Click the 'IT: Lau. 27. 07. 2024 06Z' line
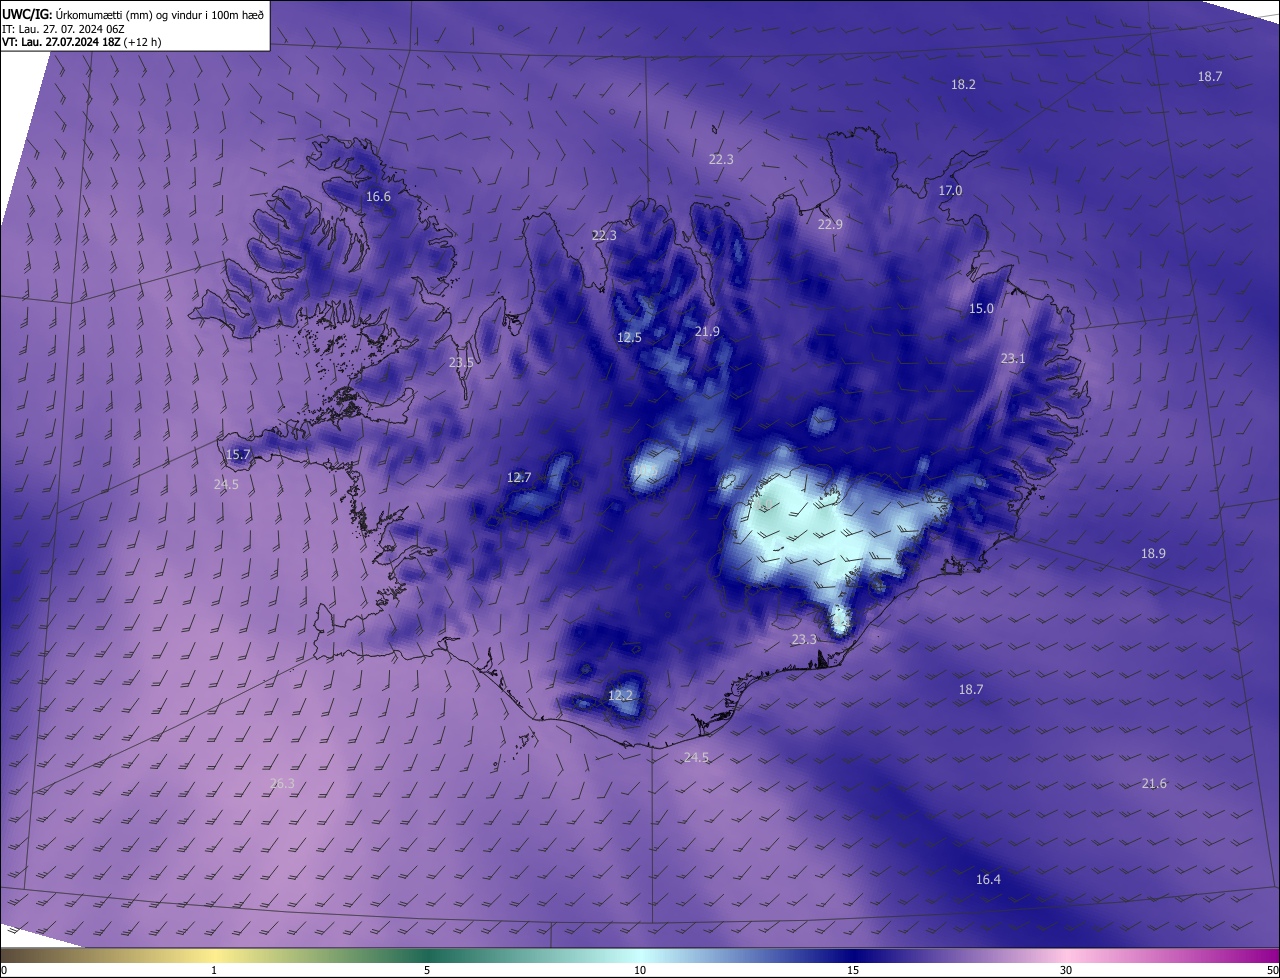 (x=63, y=28)
